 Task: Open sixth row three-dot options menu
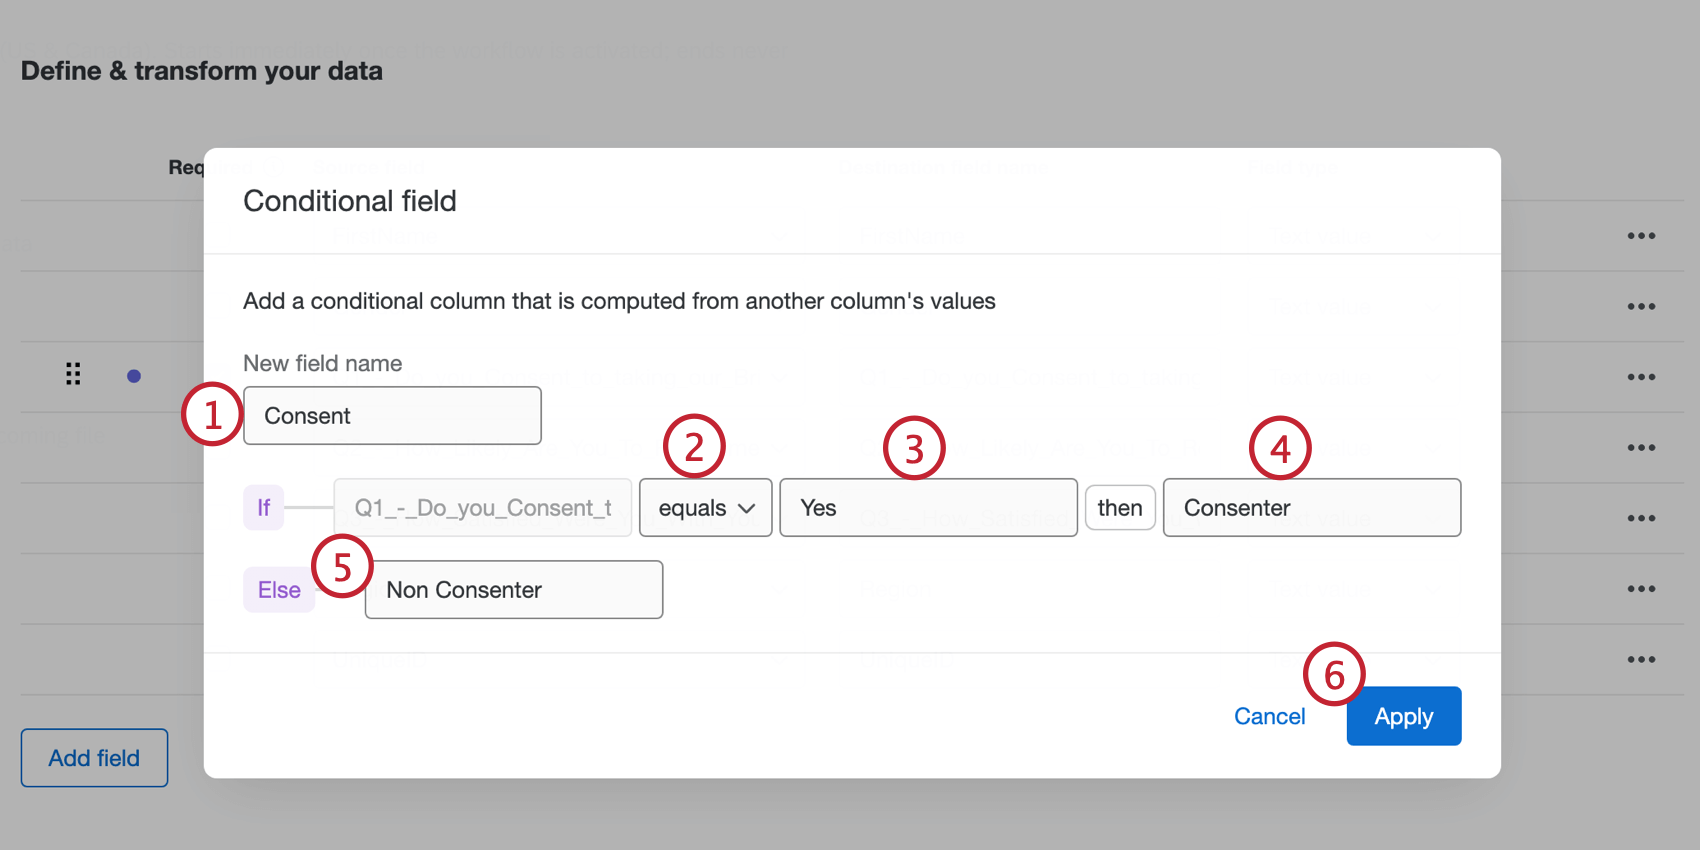[x=1641, y=589]
